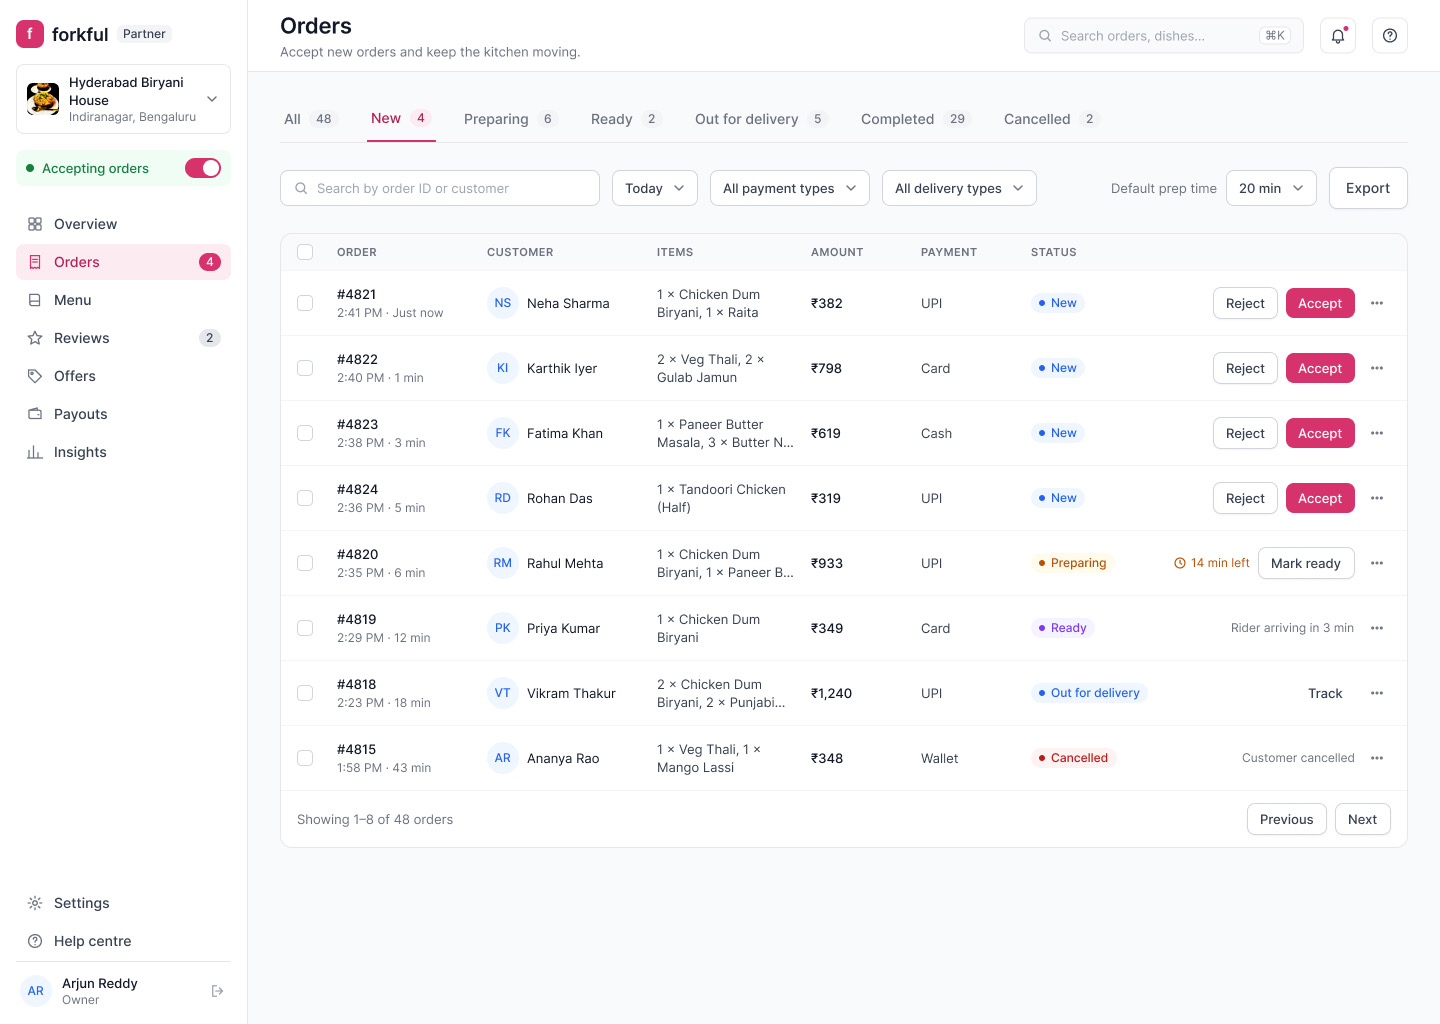Open more options for order #4820
This screenshot has width=1440, height=1024.
[1377, 563]
